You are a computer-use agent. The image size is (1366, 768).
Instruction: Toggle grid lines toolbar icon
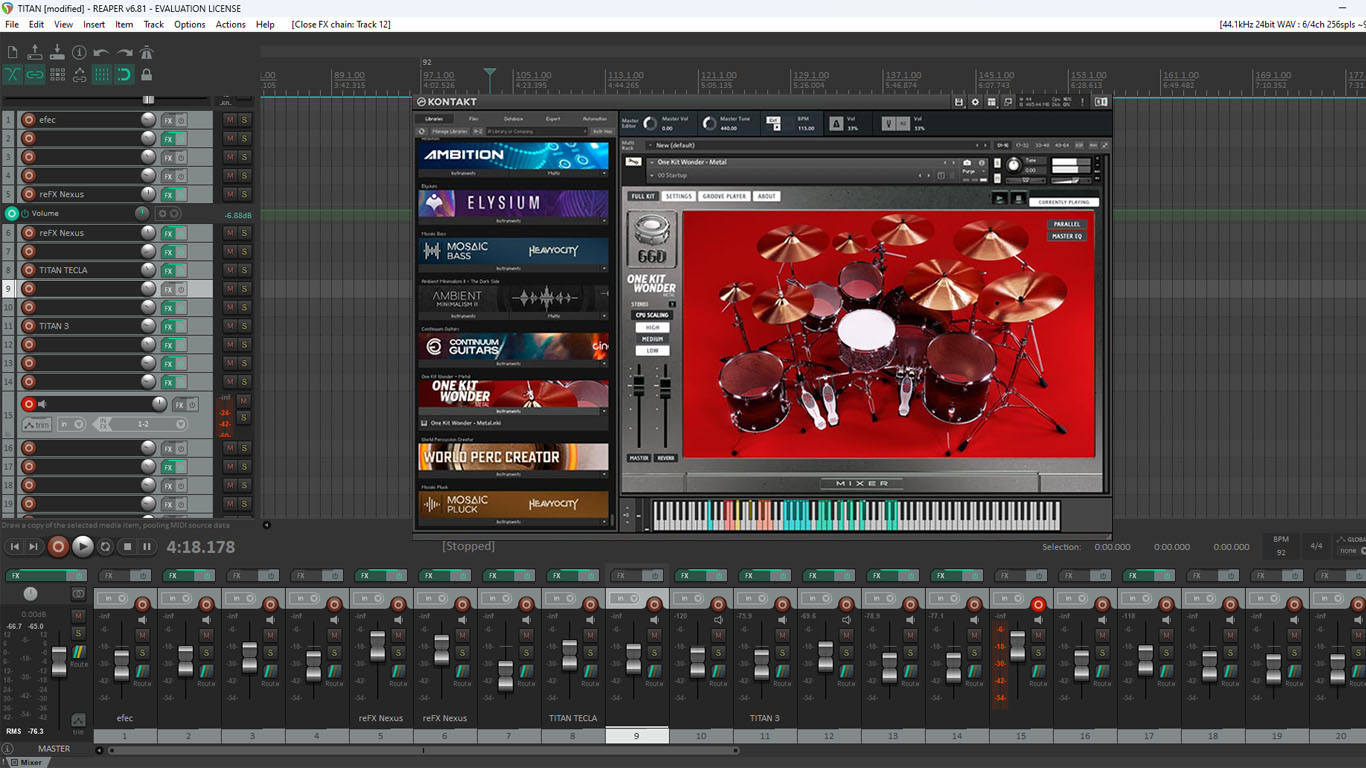(x=101, y=74)
